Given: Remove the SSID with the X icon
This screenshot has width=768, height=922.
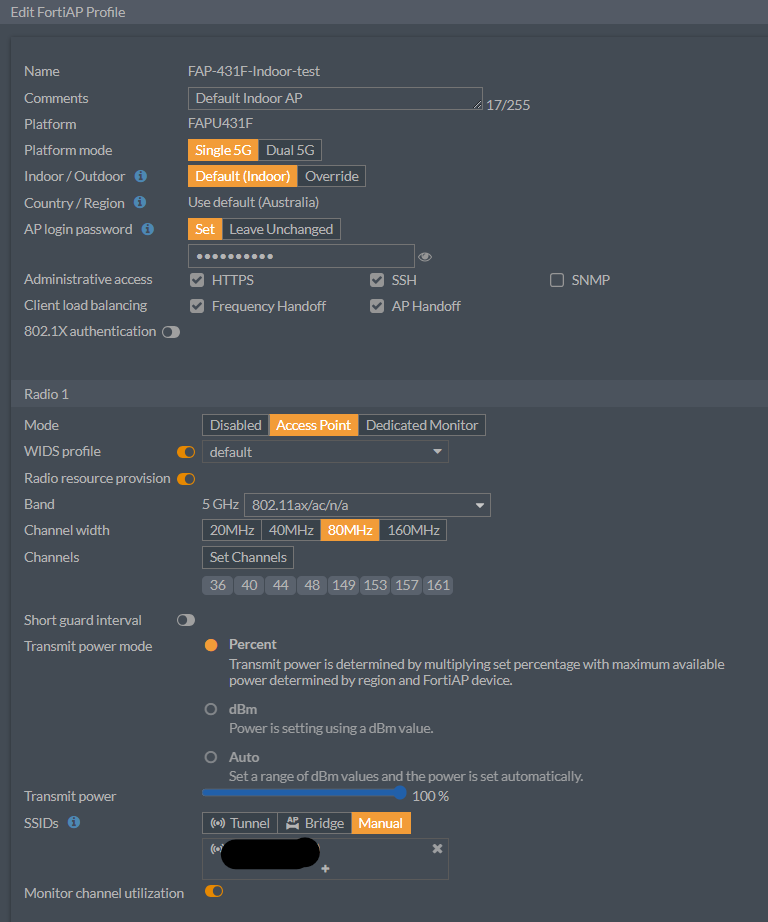Looking at the screenshot, I should tap(437, 848).
